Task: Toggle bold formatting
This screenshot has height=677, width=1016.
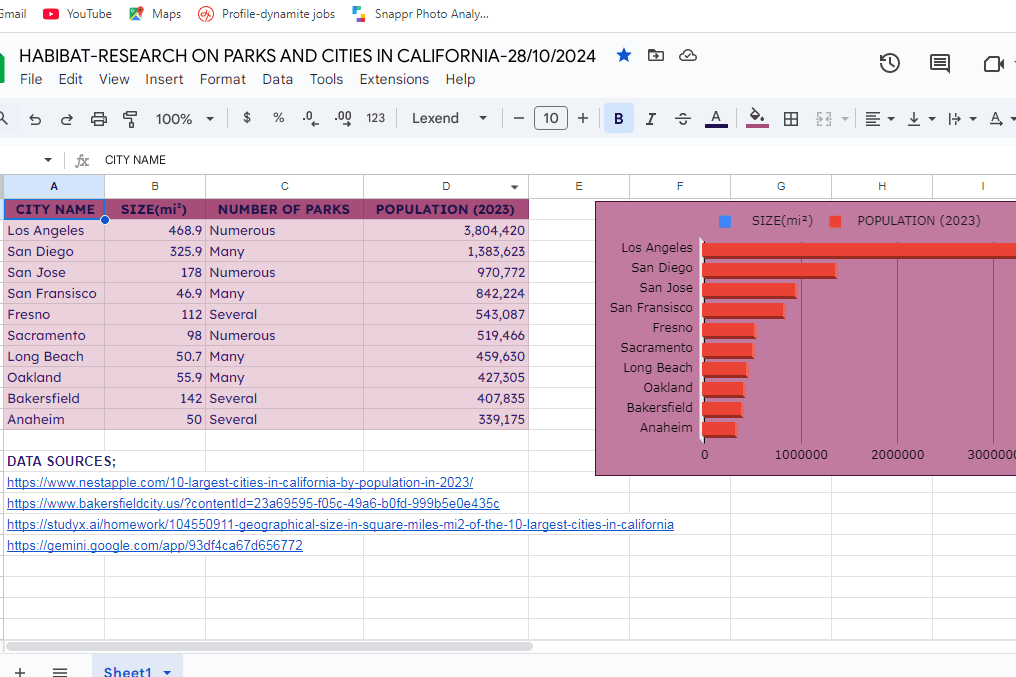Action: point(618,119)
